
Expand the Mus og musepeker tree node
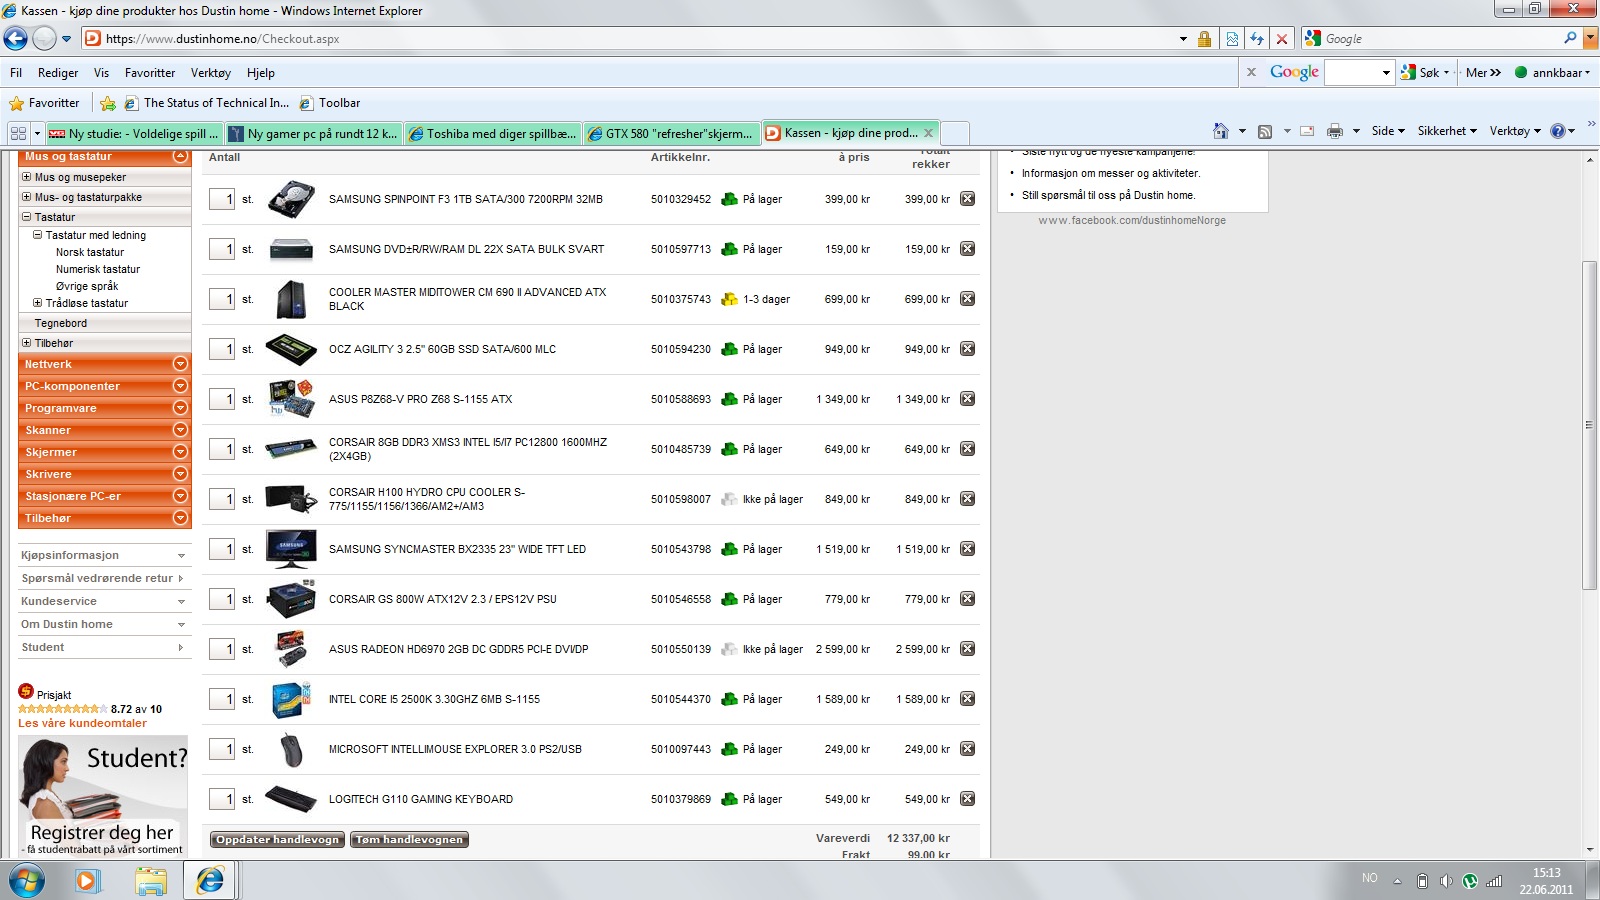click(27, 177)
